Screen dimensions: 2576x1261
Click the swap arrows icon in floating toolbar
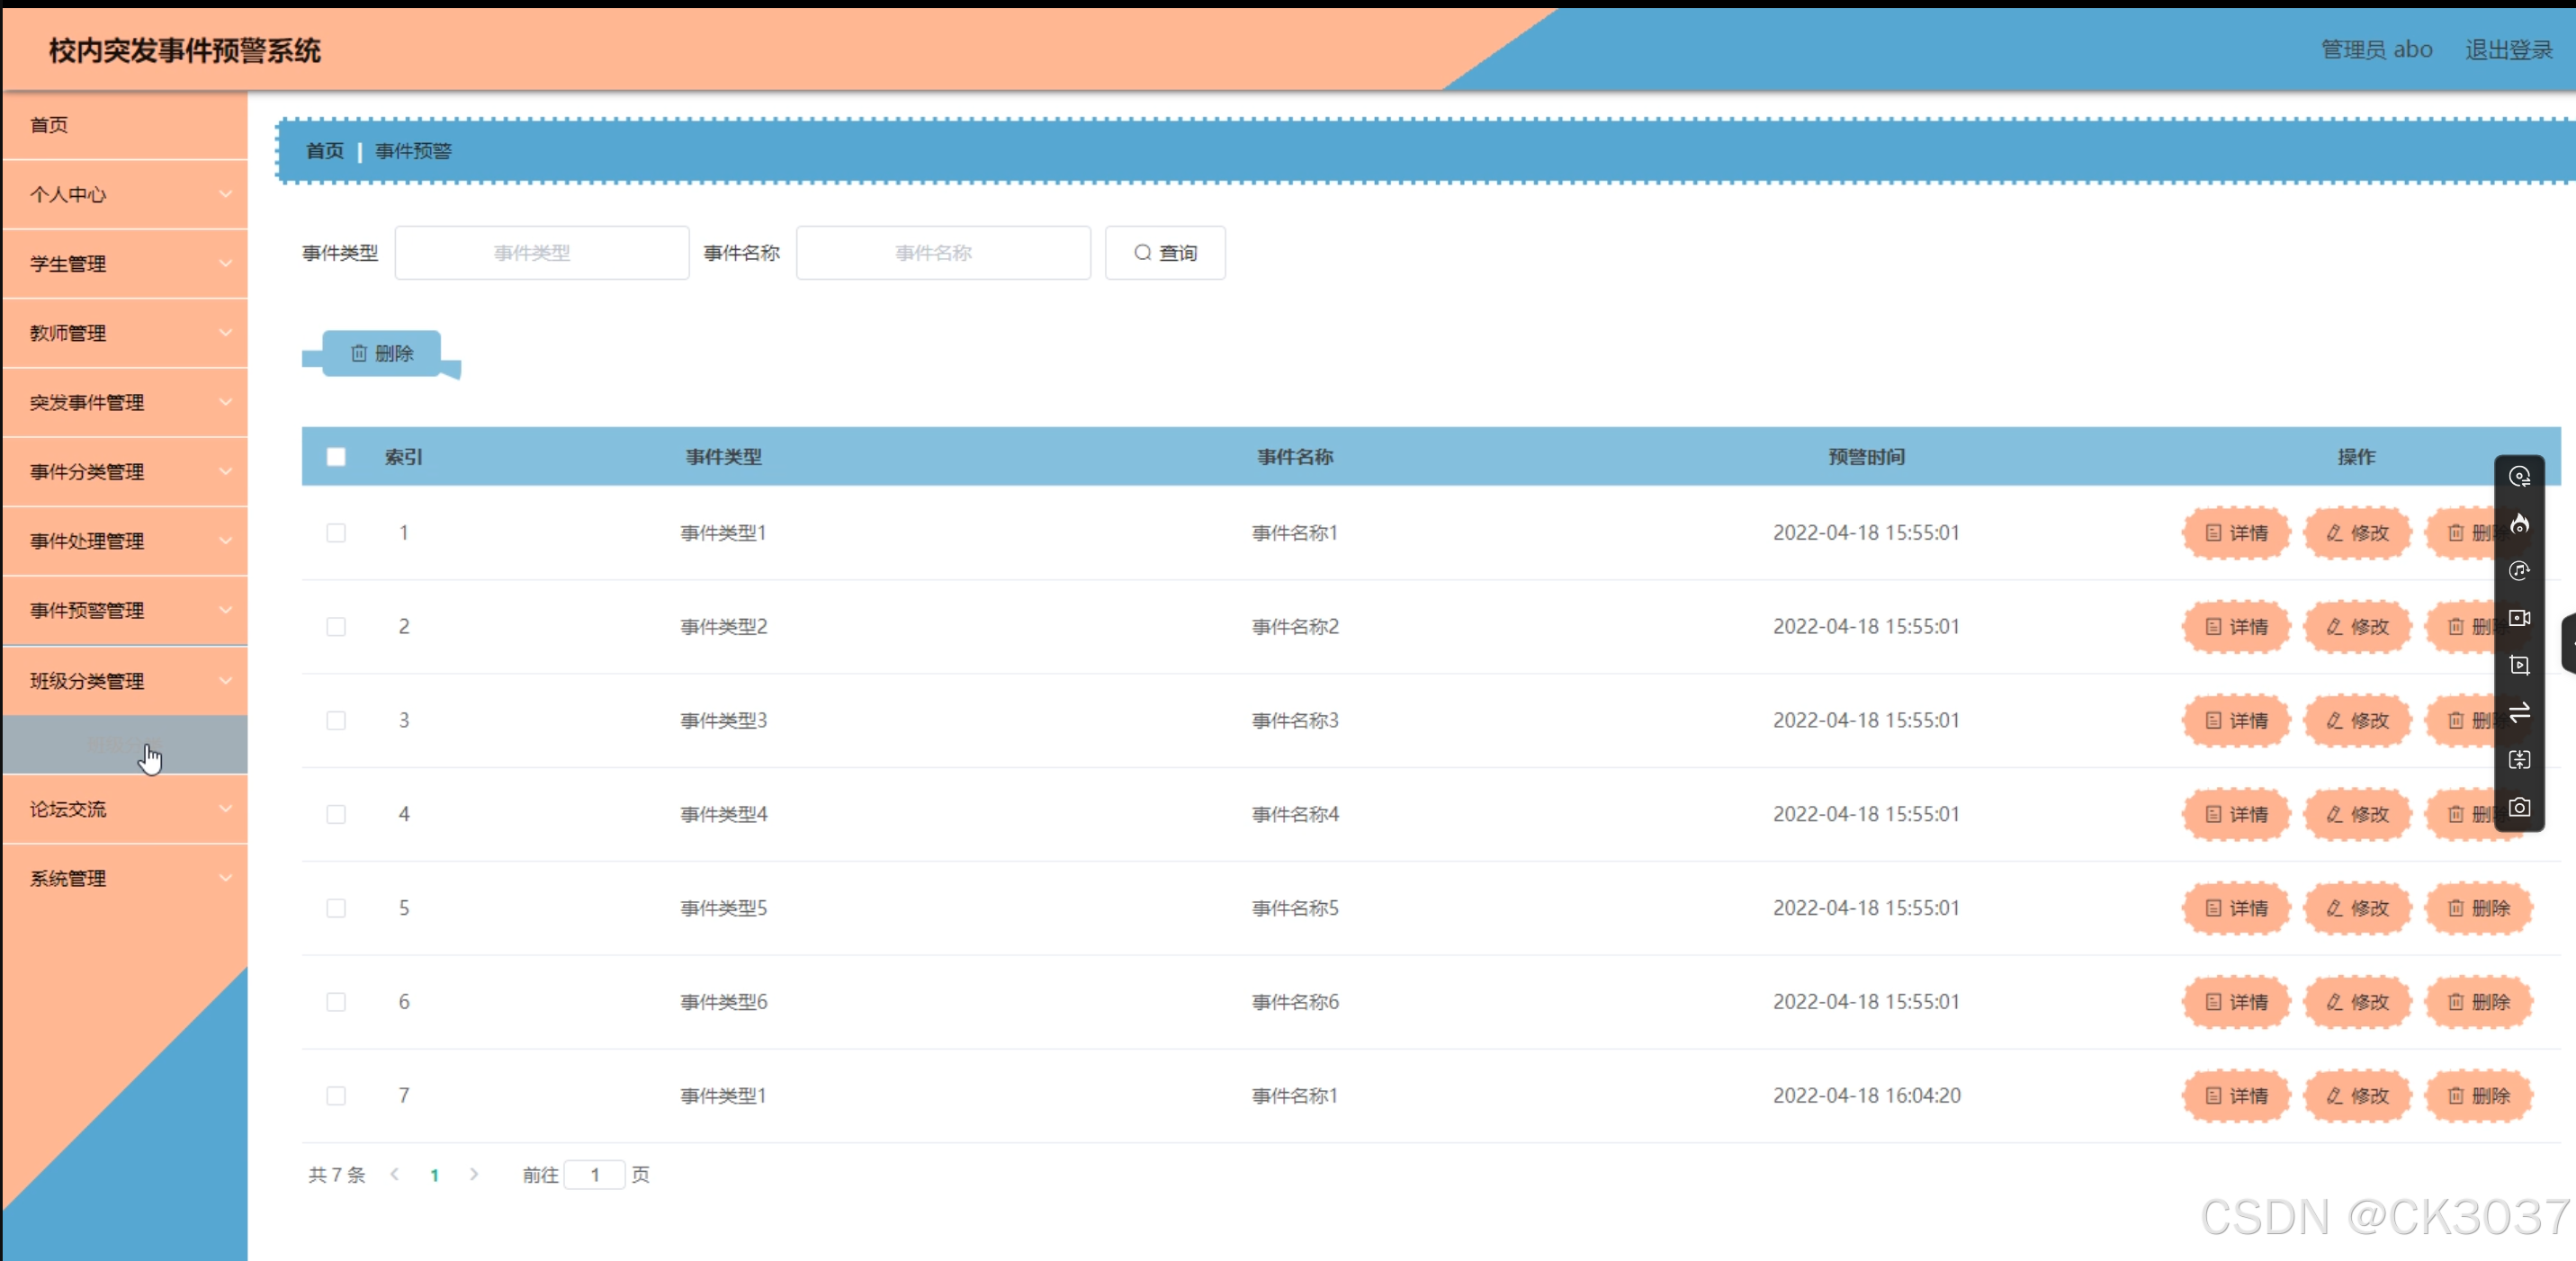coord(2519,712)
